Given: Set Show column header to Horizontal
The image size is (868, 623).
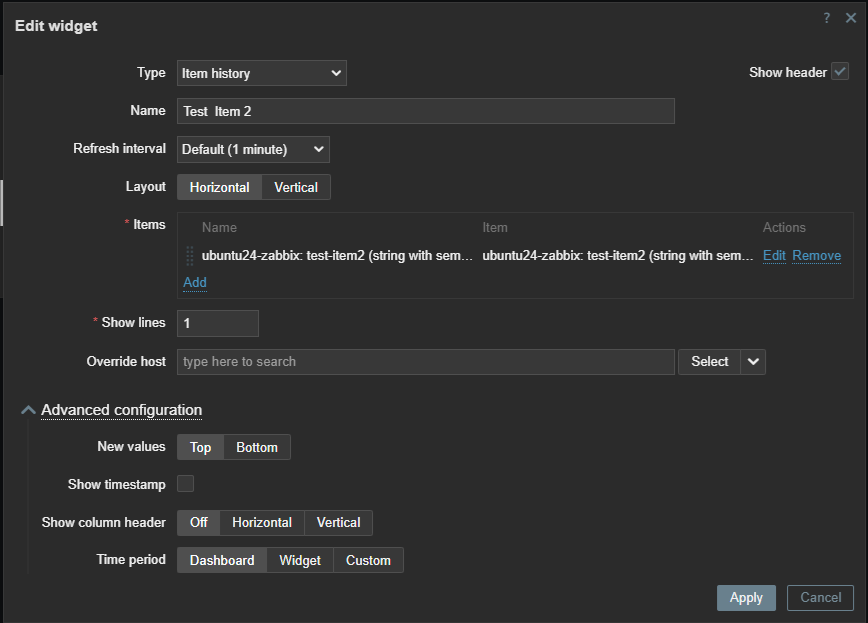Looking at the screenshot, I should pos(262,523).
